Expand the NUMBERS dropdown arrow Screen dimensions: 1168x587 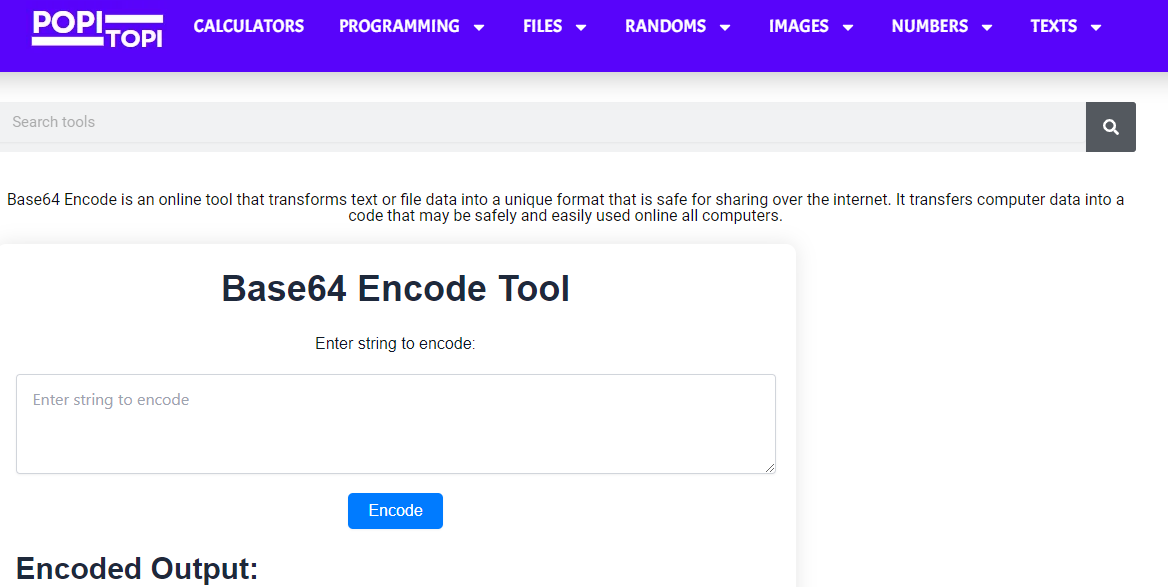988,27
